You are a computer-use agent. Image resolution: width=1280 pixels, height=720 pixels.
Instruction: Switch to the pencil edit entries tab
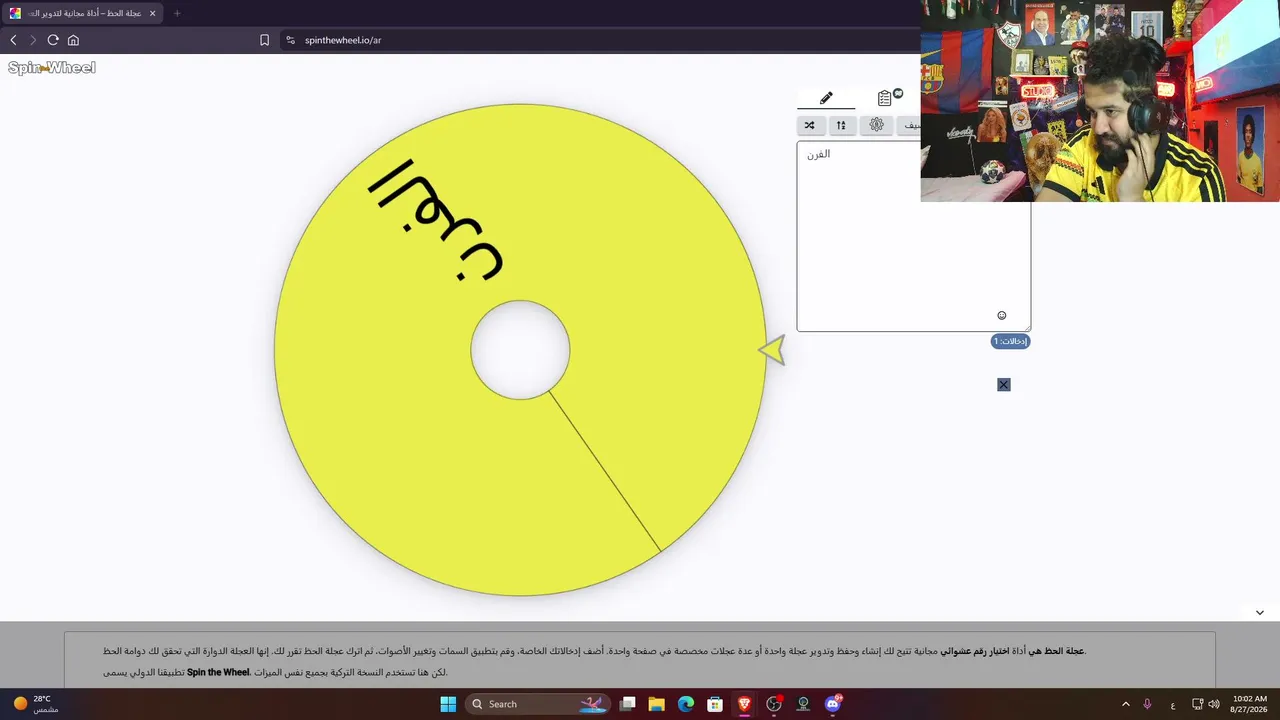[x=826, y=98]
